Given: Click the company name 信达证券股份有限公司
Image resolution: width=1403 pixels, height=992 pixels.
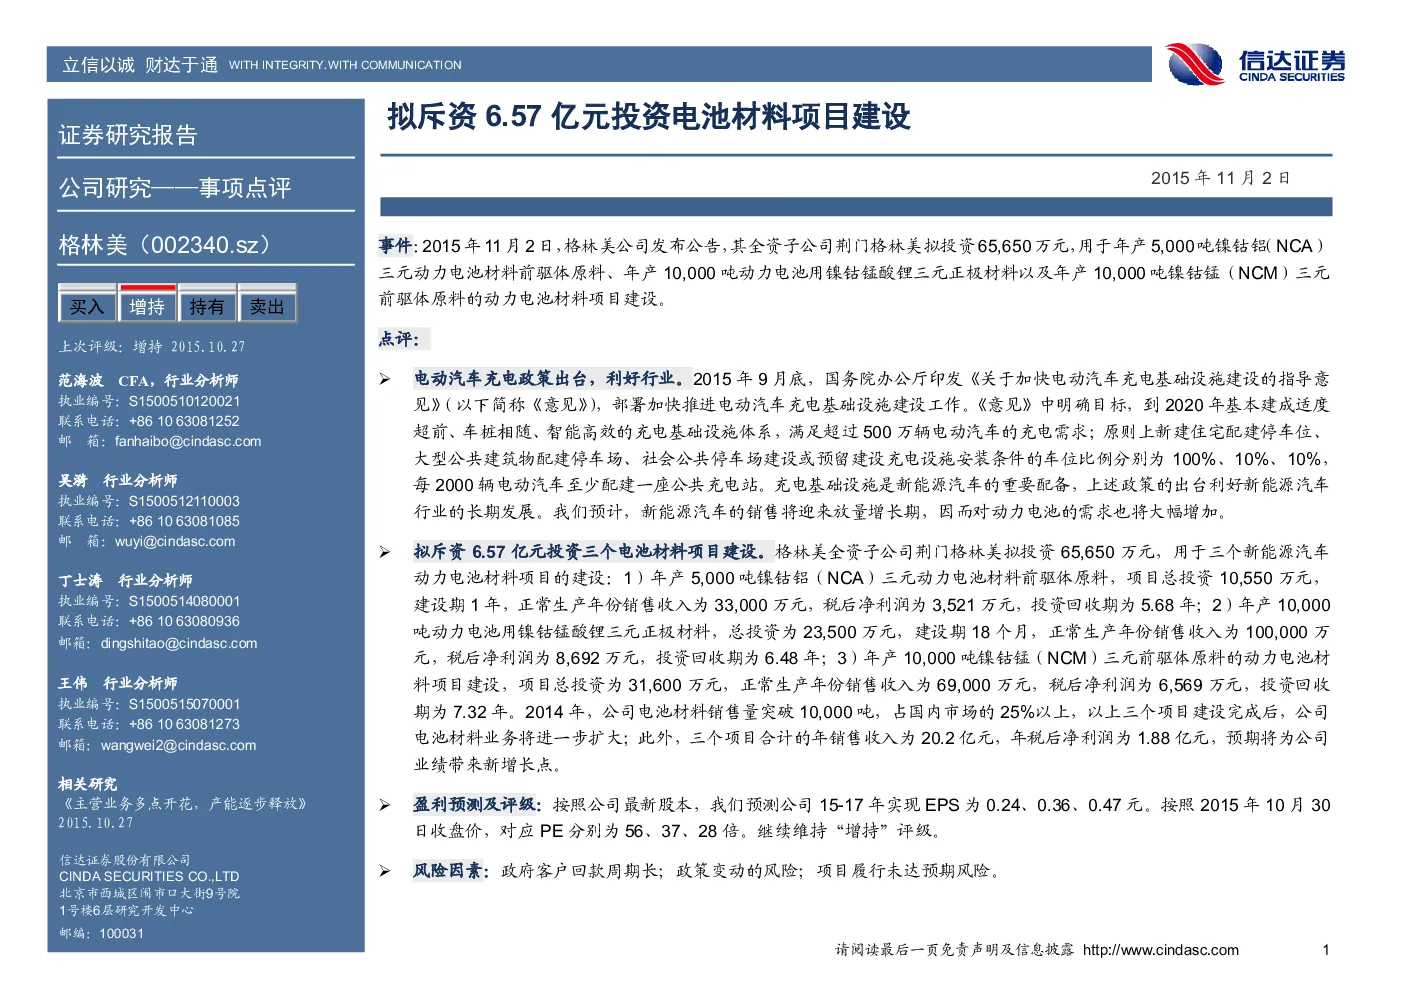Looking at the screenshot, I should (x=124, y=860).
